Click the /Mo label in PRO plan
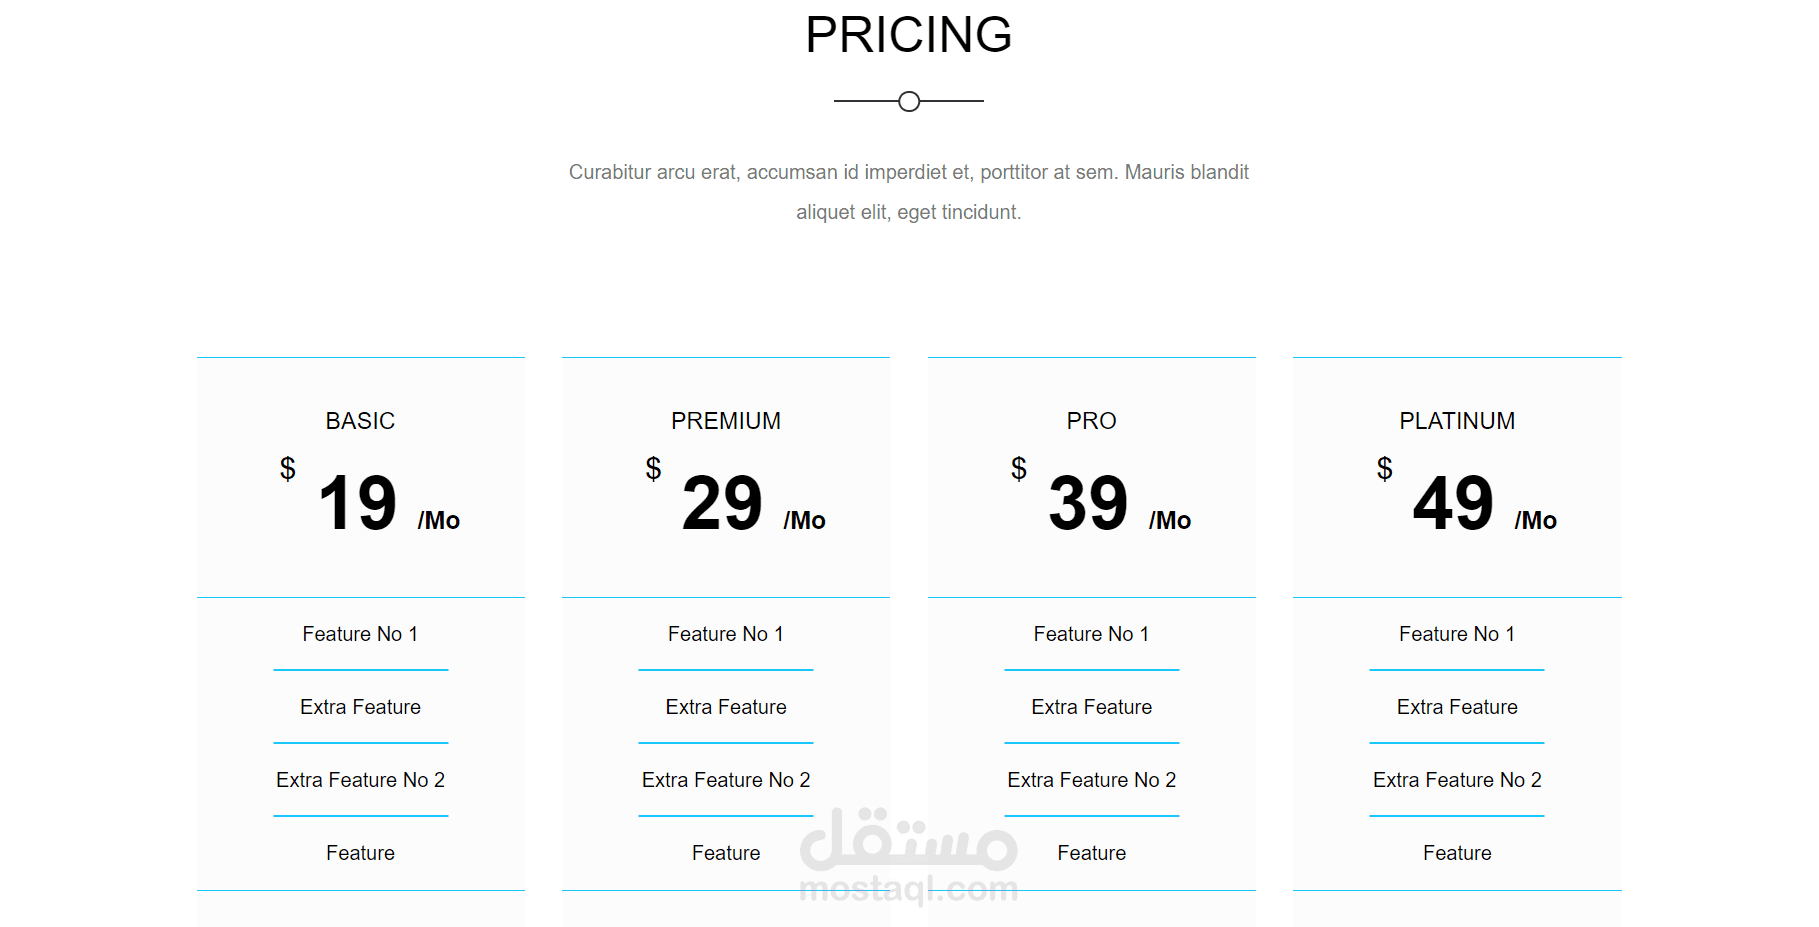 click(1170, 521)
